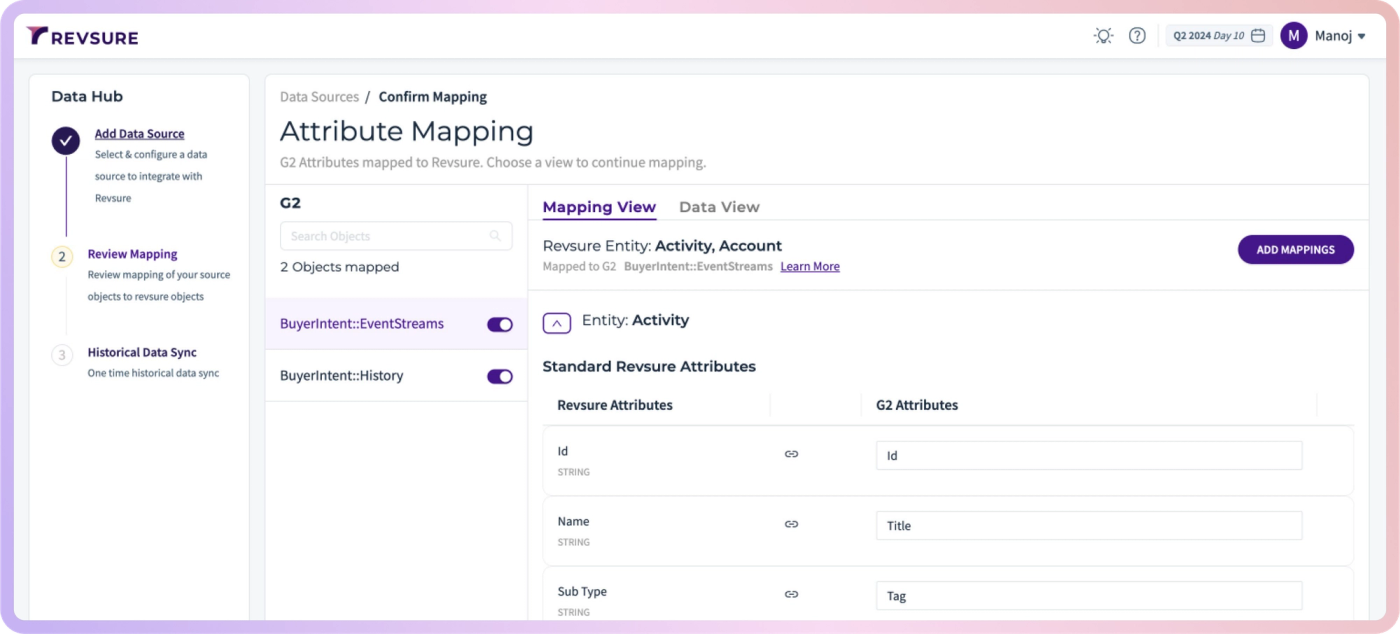The height and width of the screenshot is (634, 1400).
Task: Collapse the Entity: Activity section
Action: [x=557, y=322]
